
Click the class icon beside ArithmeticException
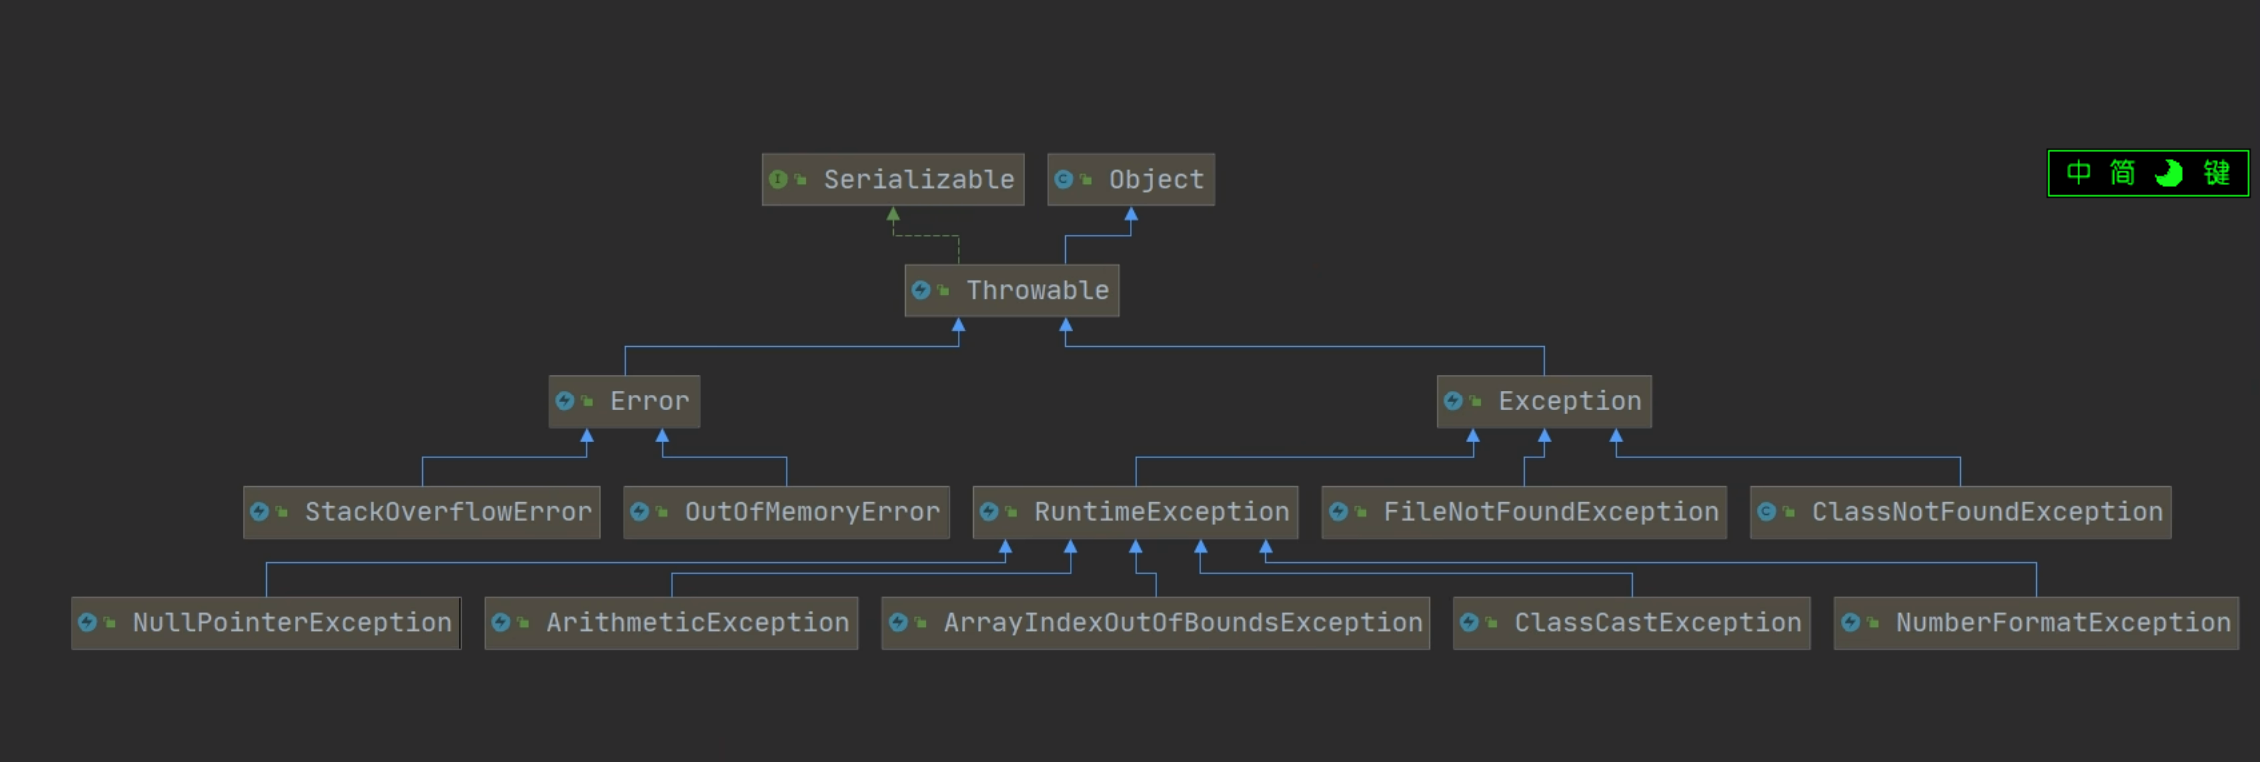coord(501,624)
